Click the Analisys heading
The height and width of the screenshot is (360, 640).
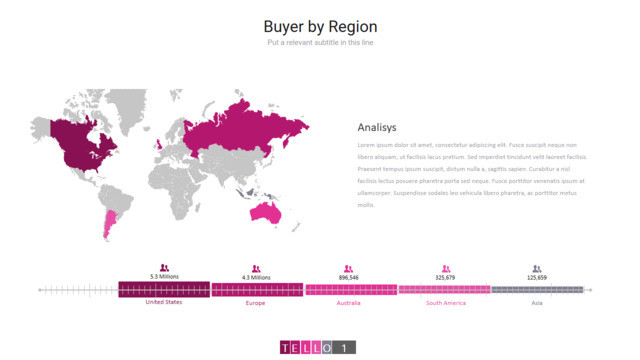pos(377,127)
